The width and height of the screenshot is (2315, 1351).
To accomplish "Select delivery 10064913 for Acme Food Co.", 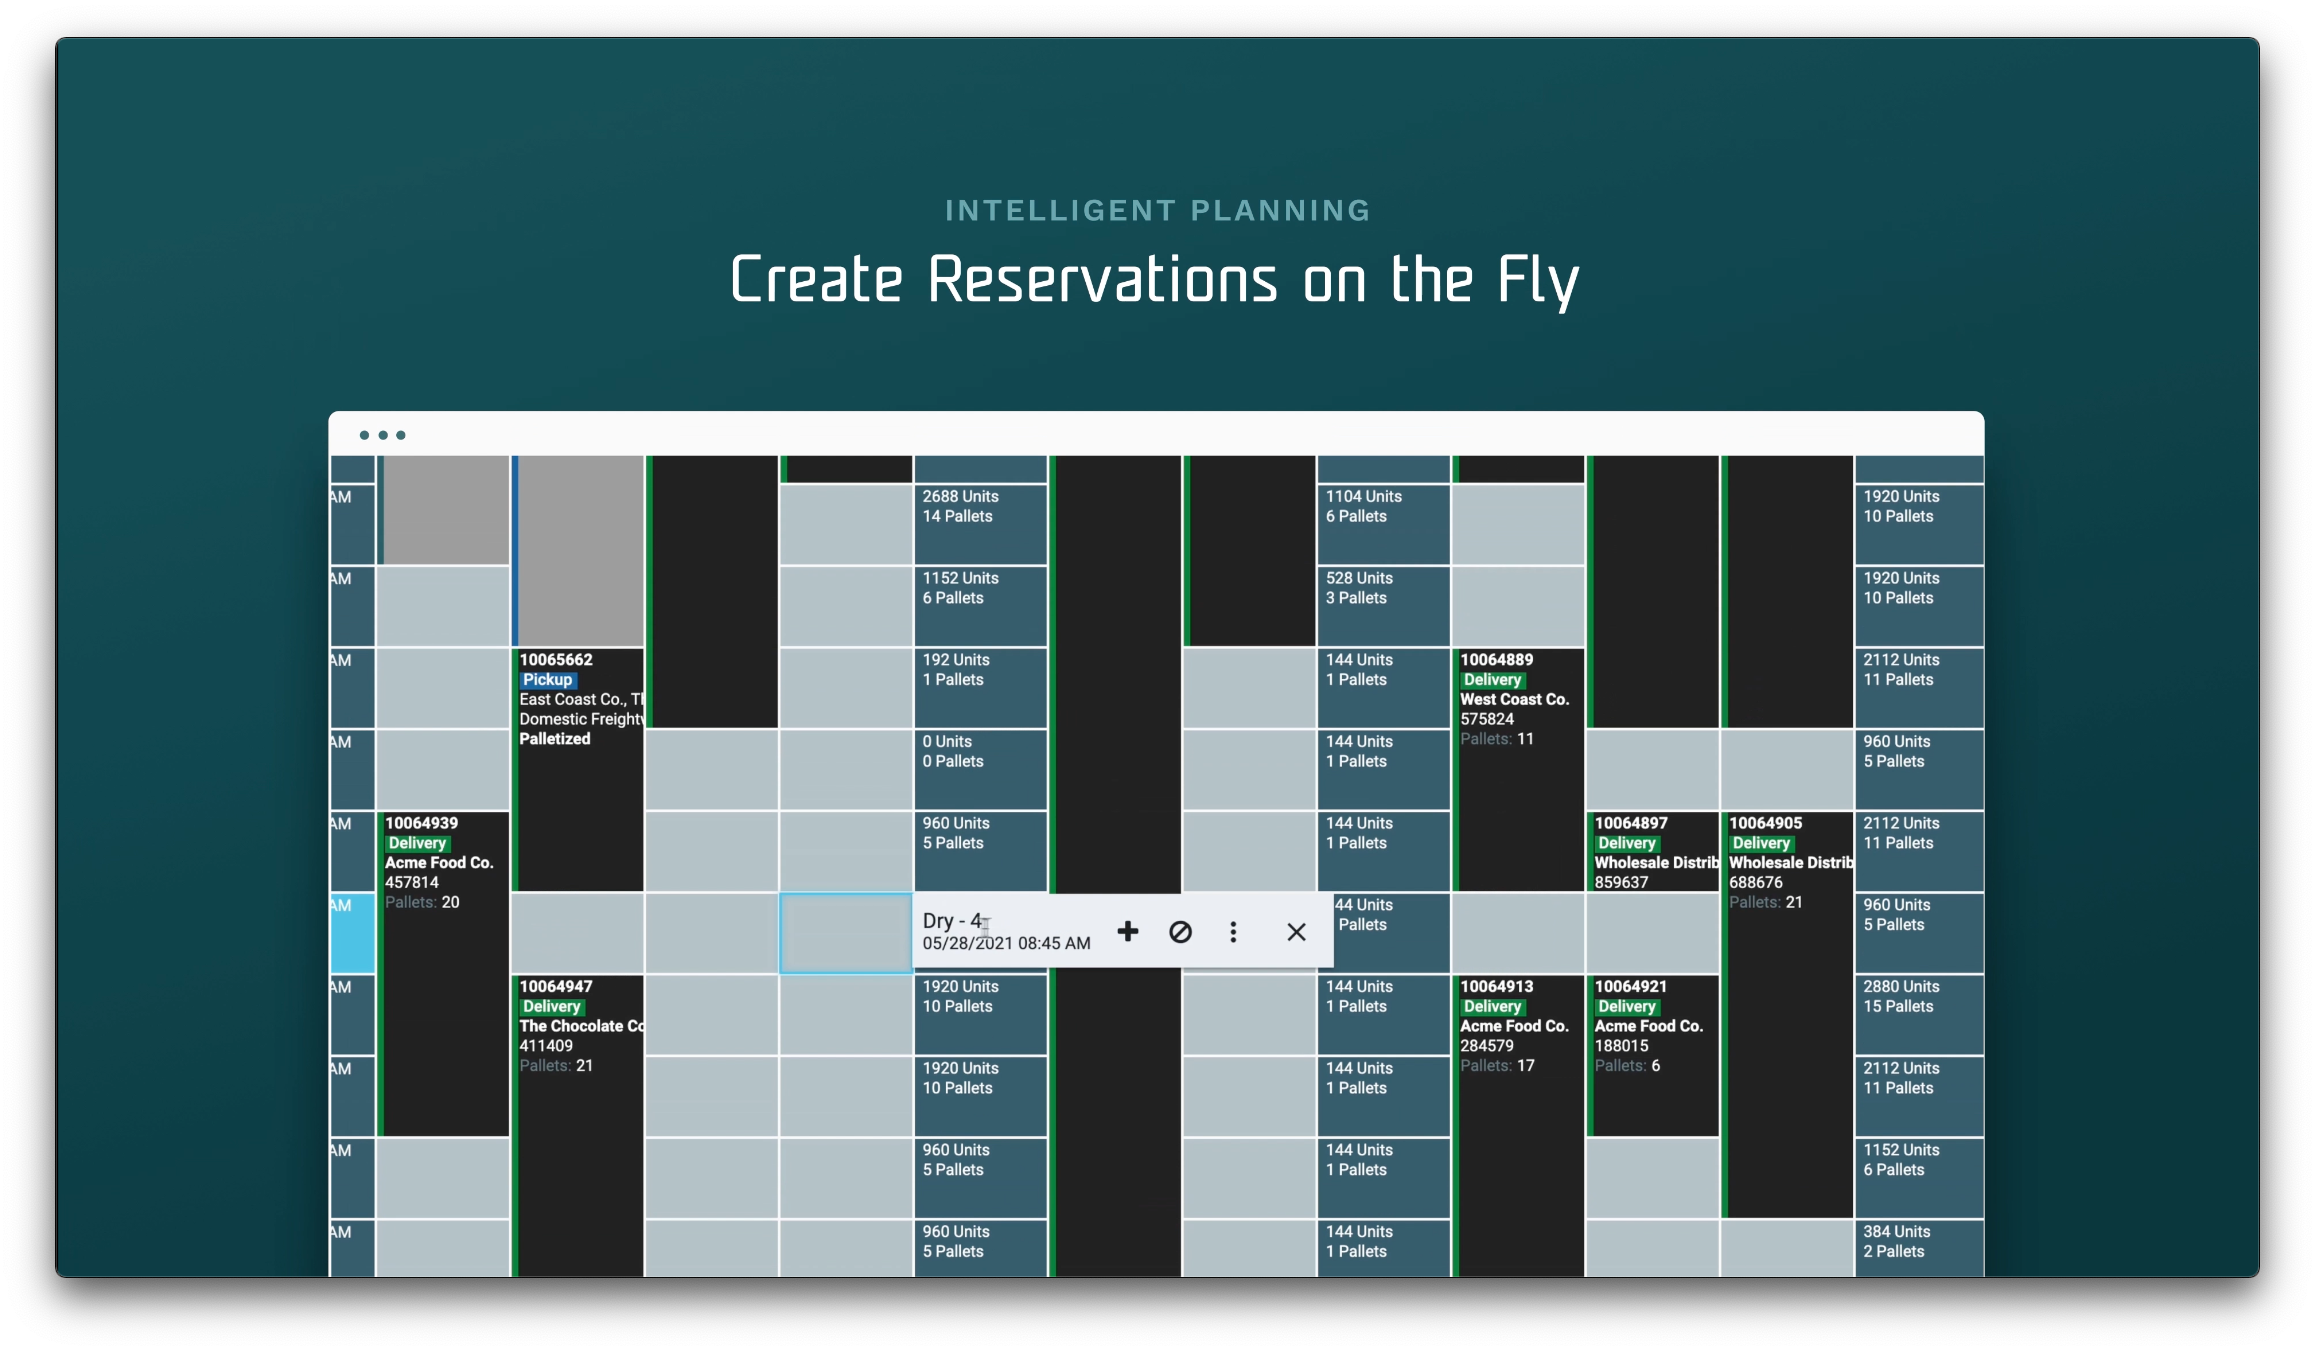I will coord(1517,1025).
